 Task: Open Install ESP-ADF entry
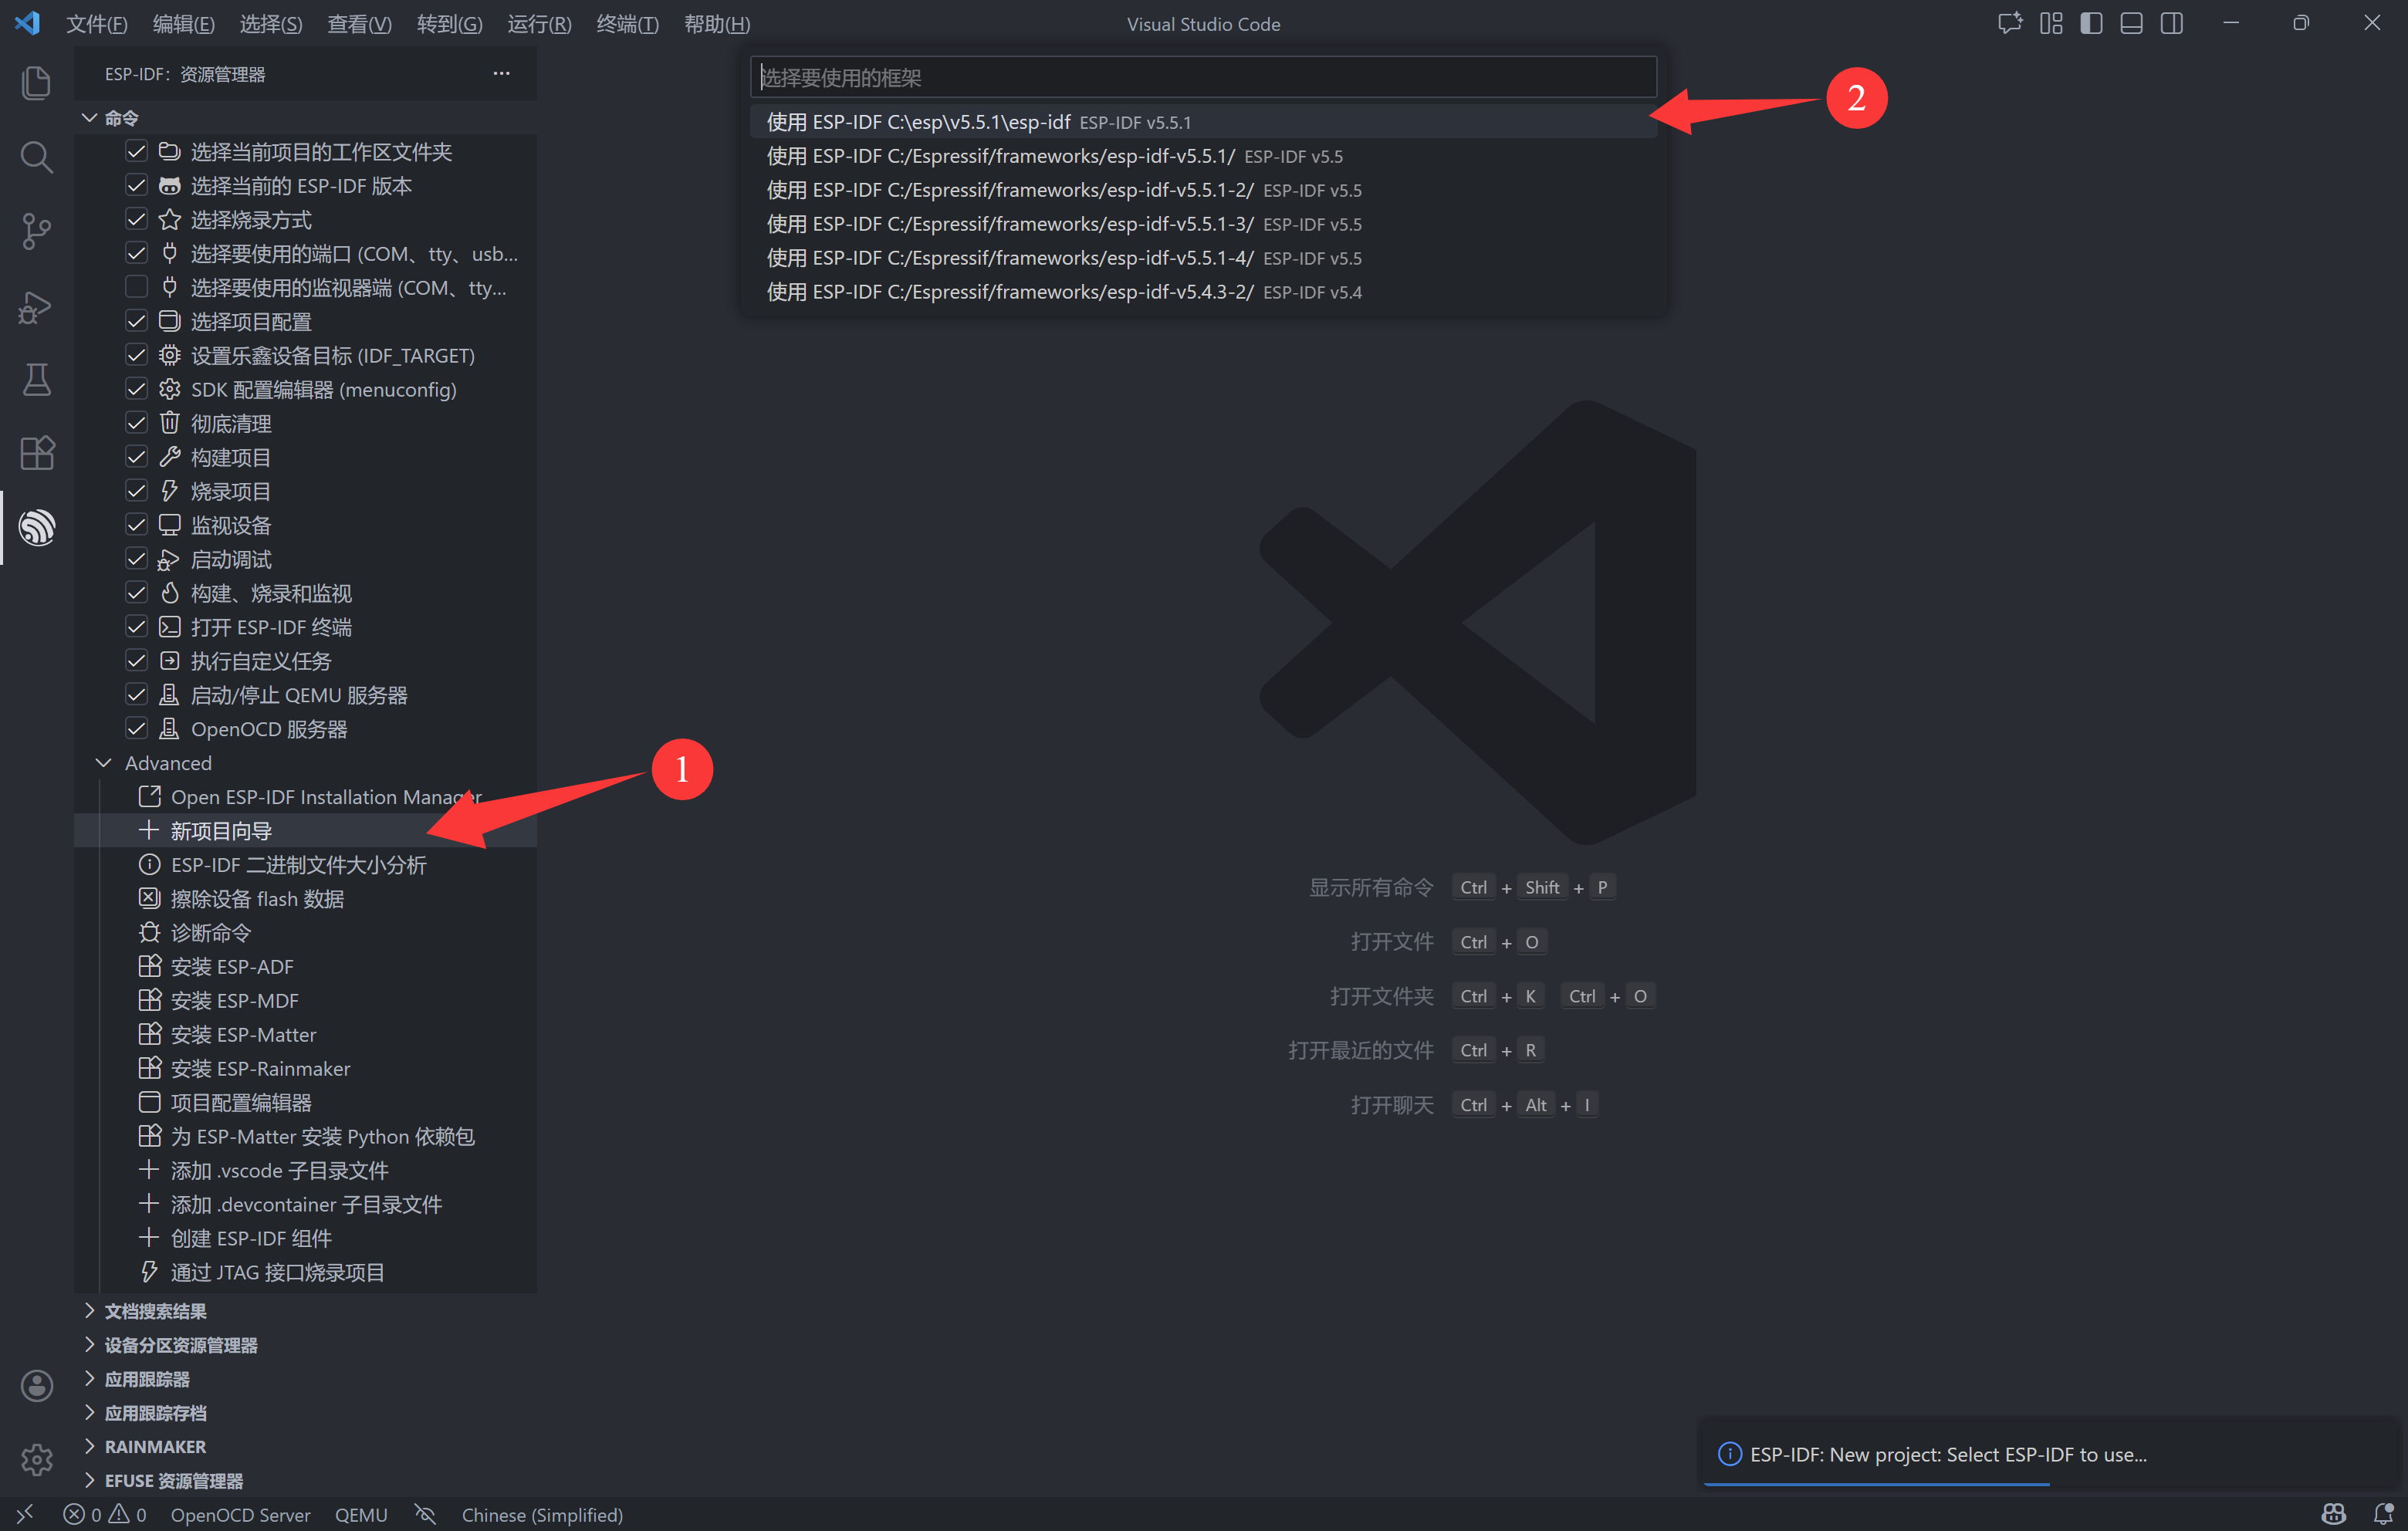pos(232,966)
